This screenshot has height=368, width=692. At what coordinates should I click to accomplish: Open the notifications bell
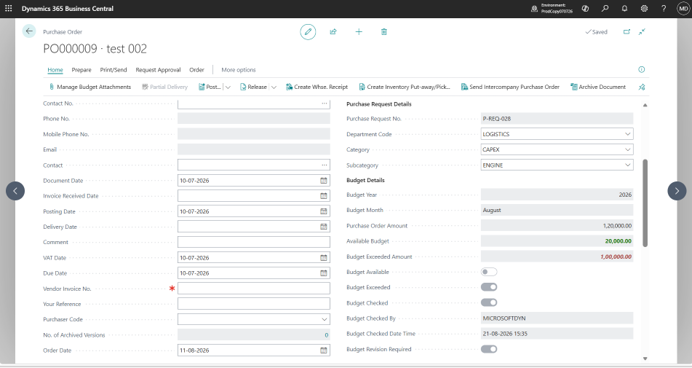624,8
